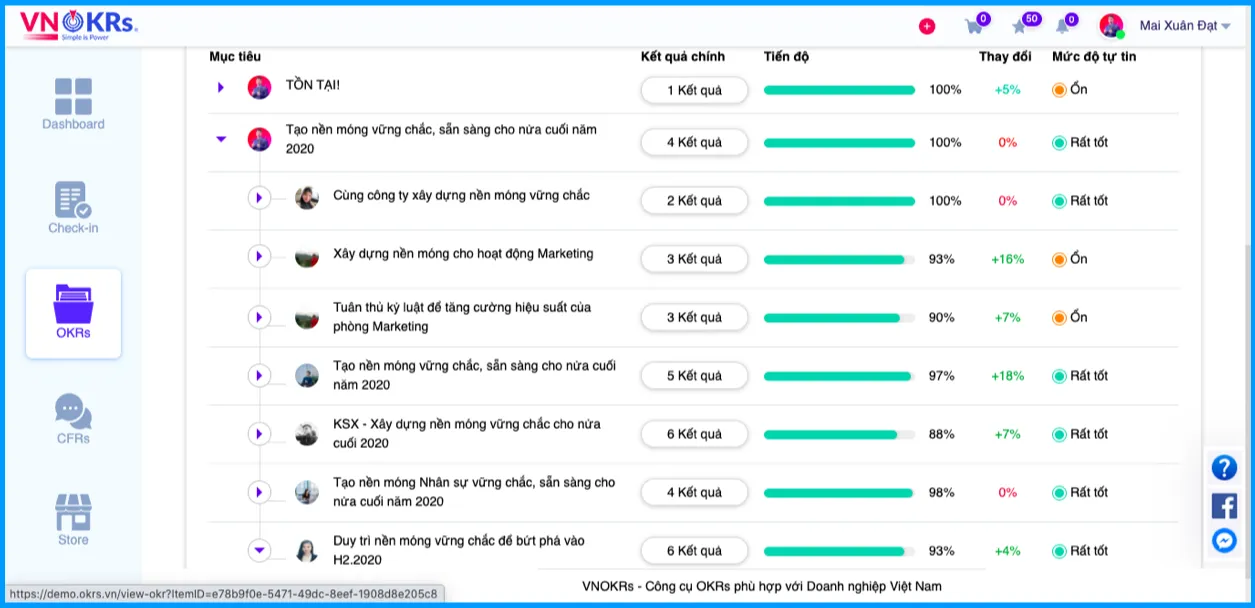Expand Xây dựng nền móng cho hoạt động Marketing
This screenshot has width=1255, height=608.
[x=259, y=257]
